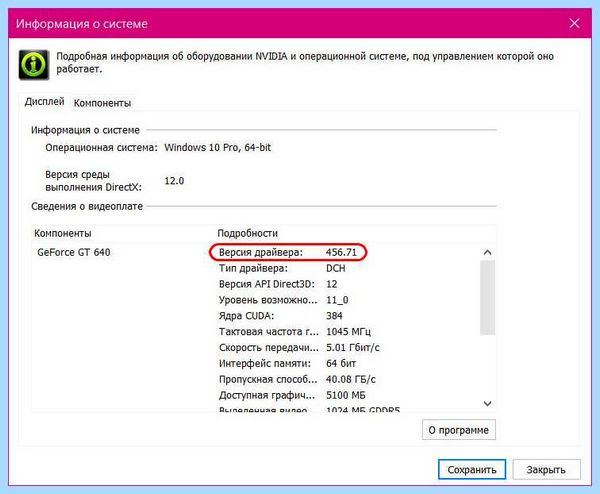Click the Сохранить button

[x=472, y=470]
